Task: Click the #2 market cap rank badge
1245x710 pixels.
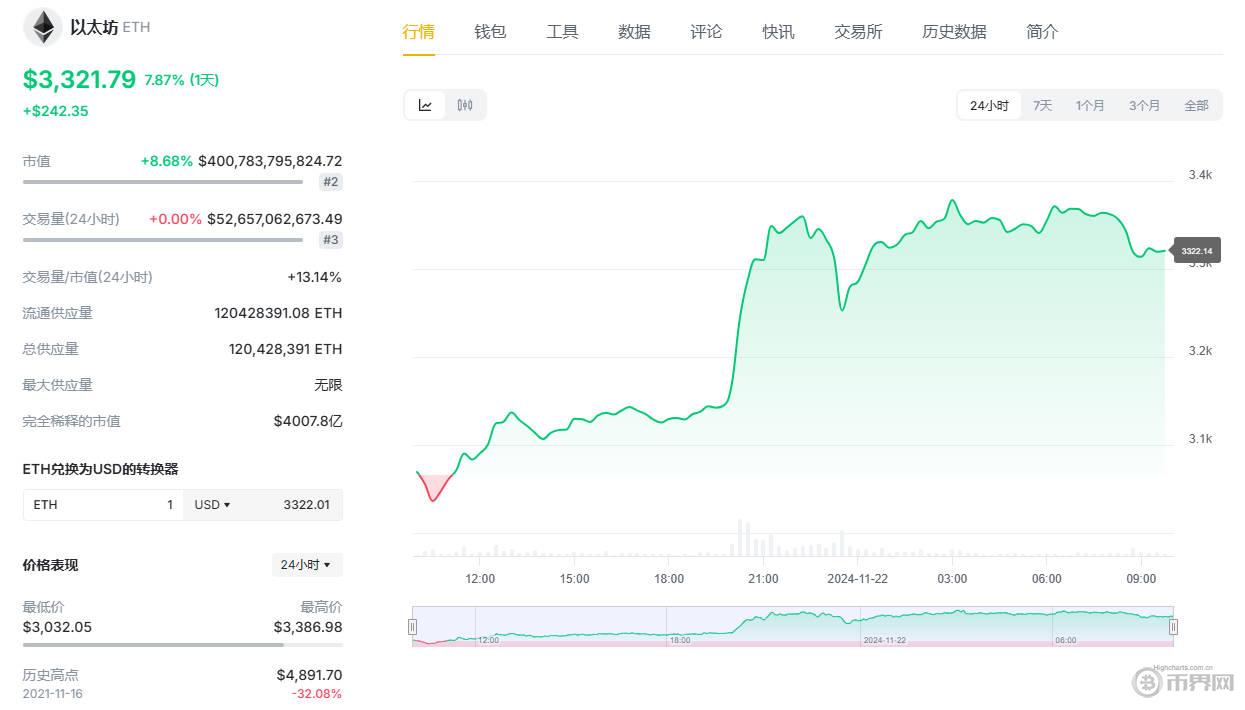Action: [x=330, y=182]
